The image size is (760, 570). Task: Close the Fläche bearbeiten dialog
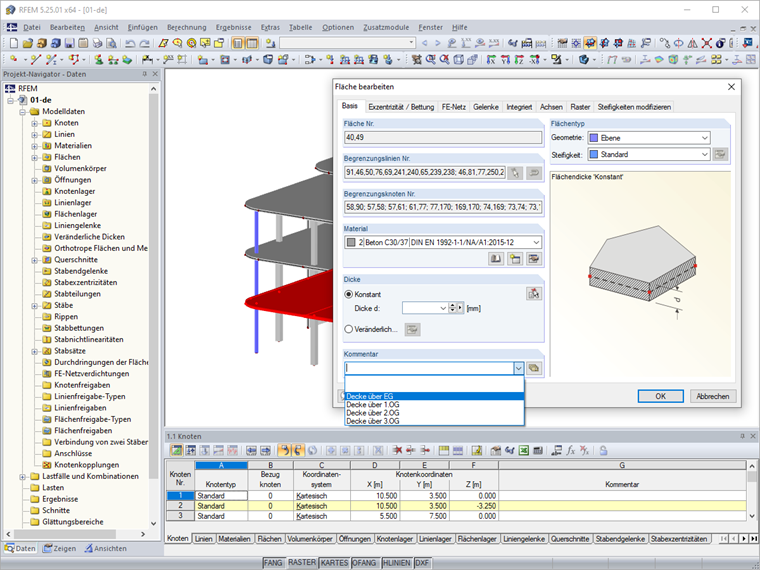tap(731, 87)
